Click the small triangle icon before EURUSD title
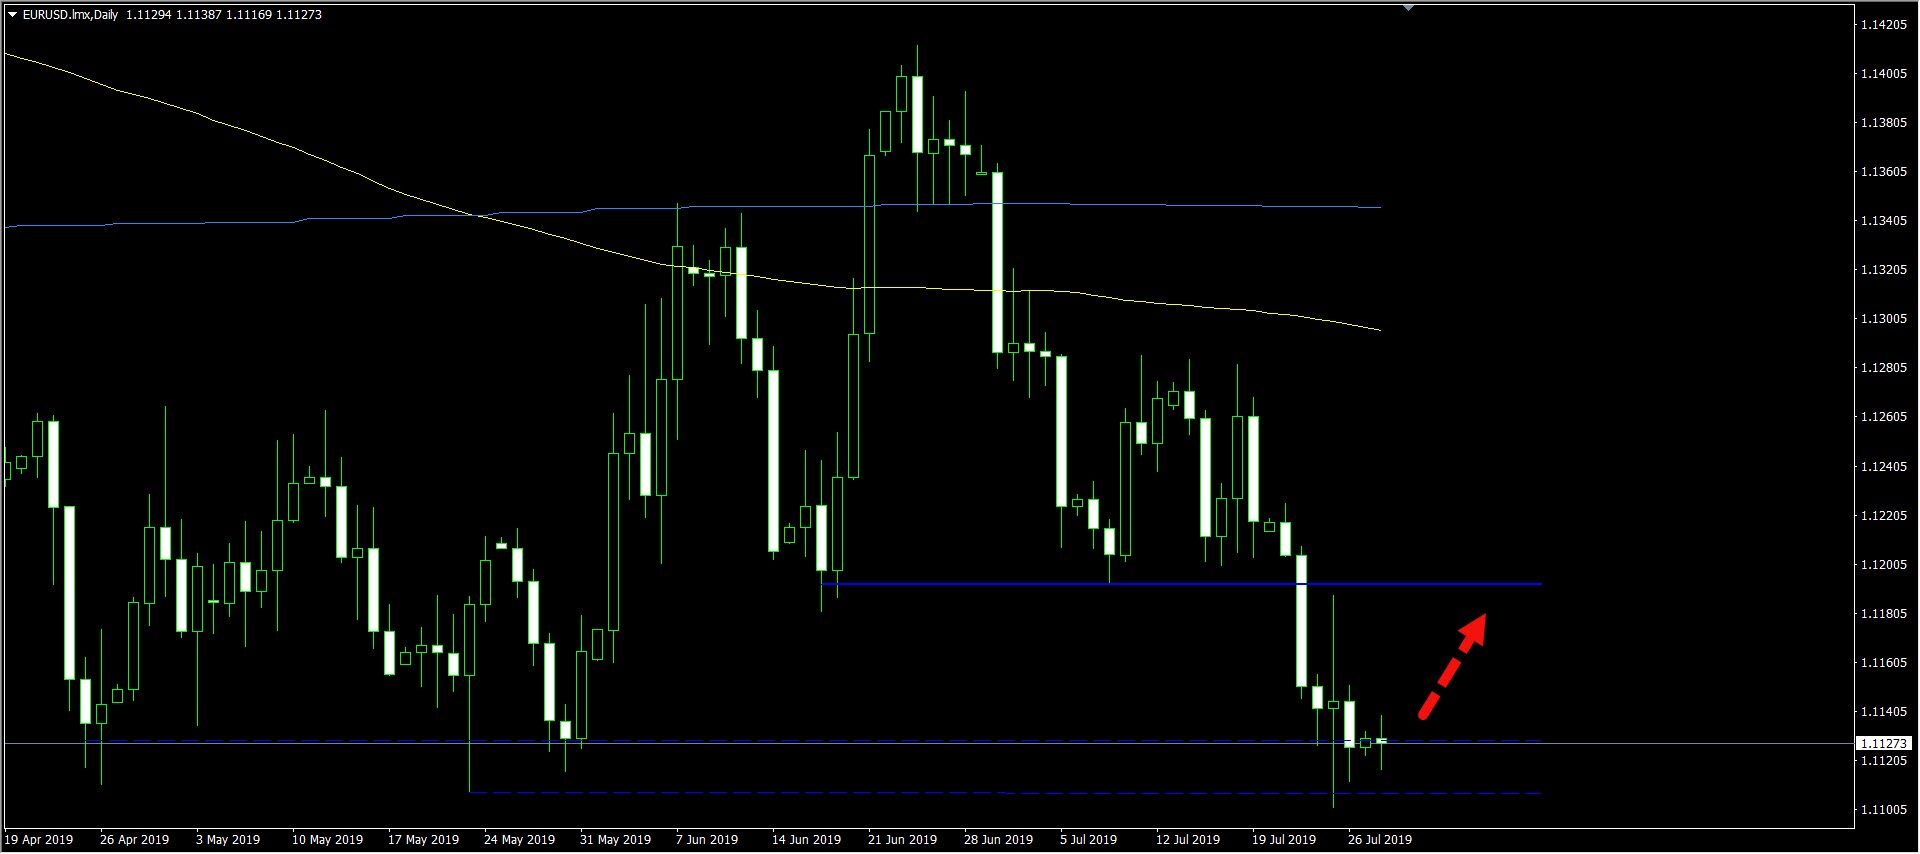Viewport: 1920px width, 854px height. (13, 15)
